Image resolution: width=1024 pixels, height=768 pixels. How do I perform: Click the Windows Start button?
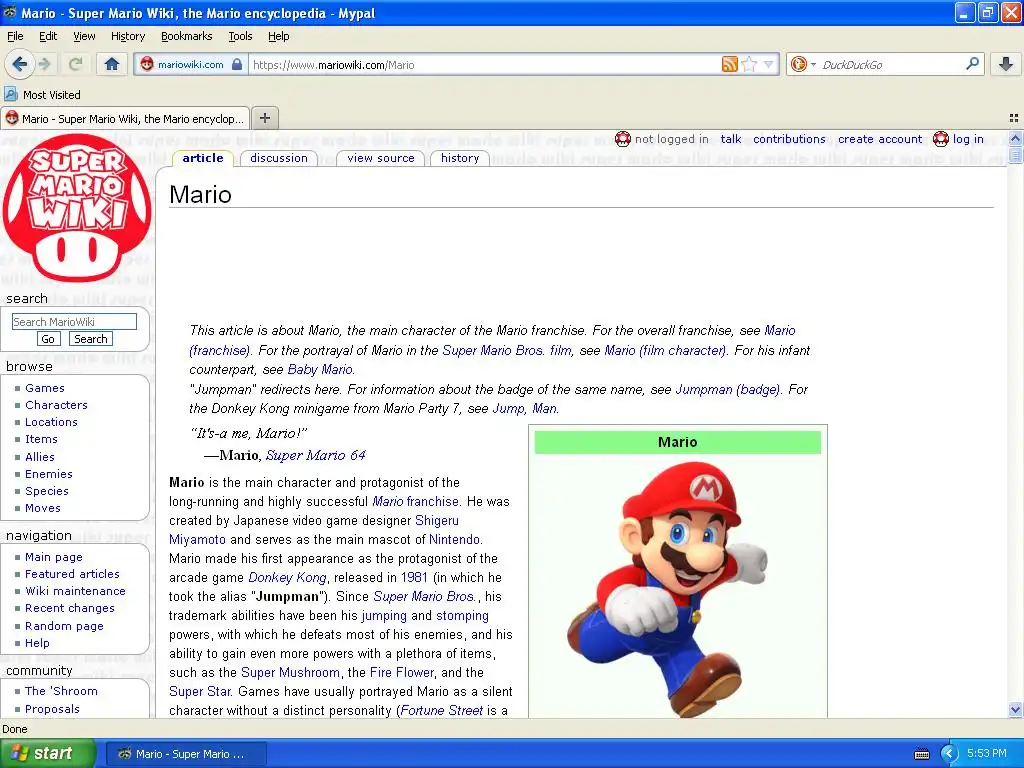48,754
